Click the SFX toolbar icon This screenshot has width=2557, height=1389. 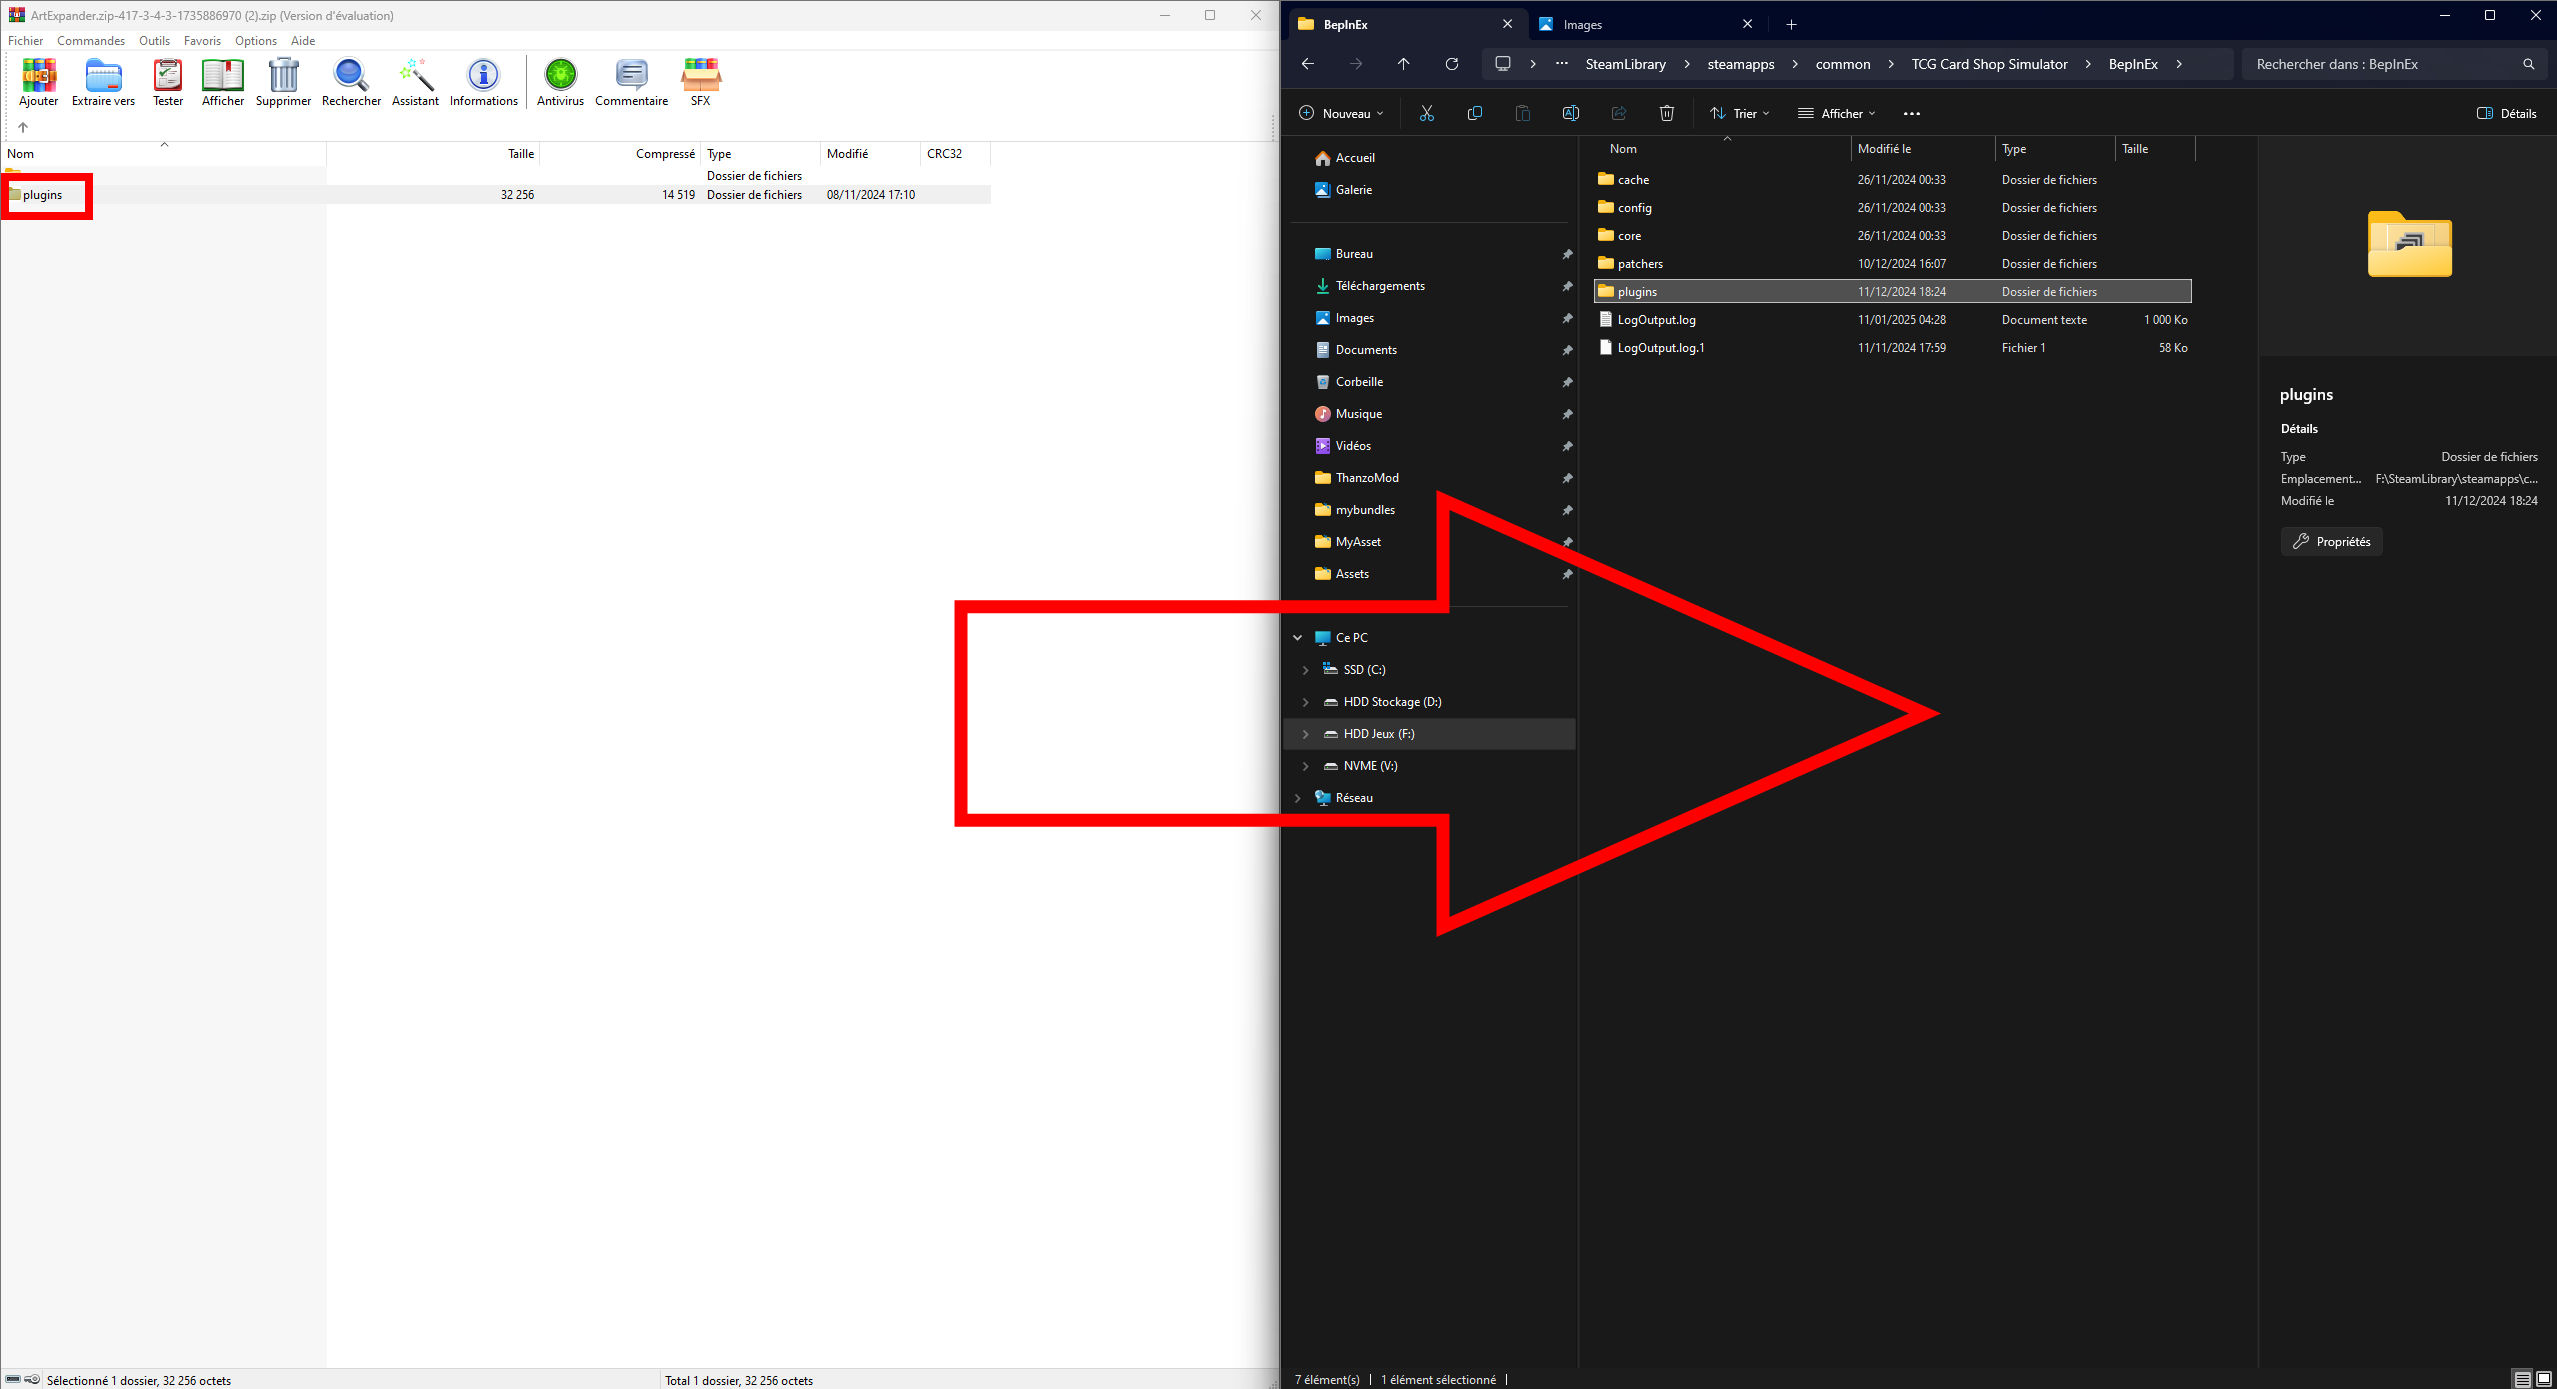[700, 76]
